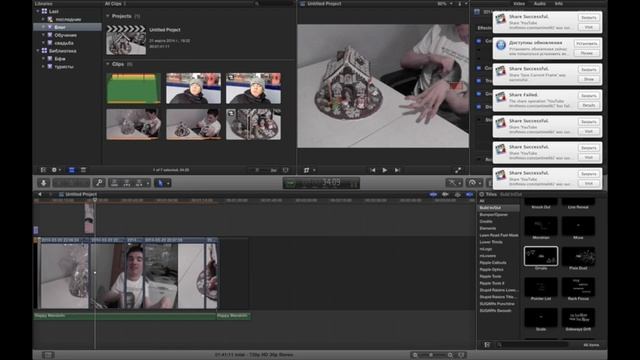Click Details on Share Failed notification
Viewport: 640px width, 360px height.
(589, 105)
